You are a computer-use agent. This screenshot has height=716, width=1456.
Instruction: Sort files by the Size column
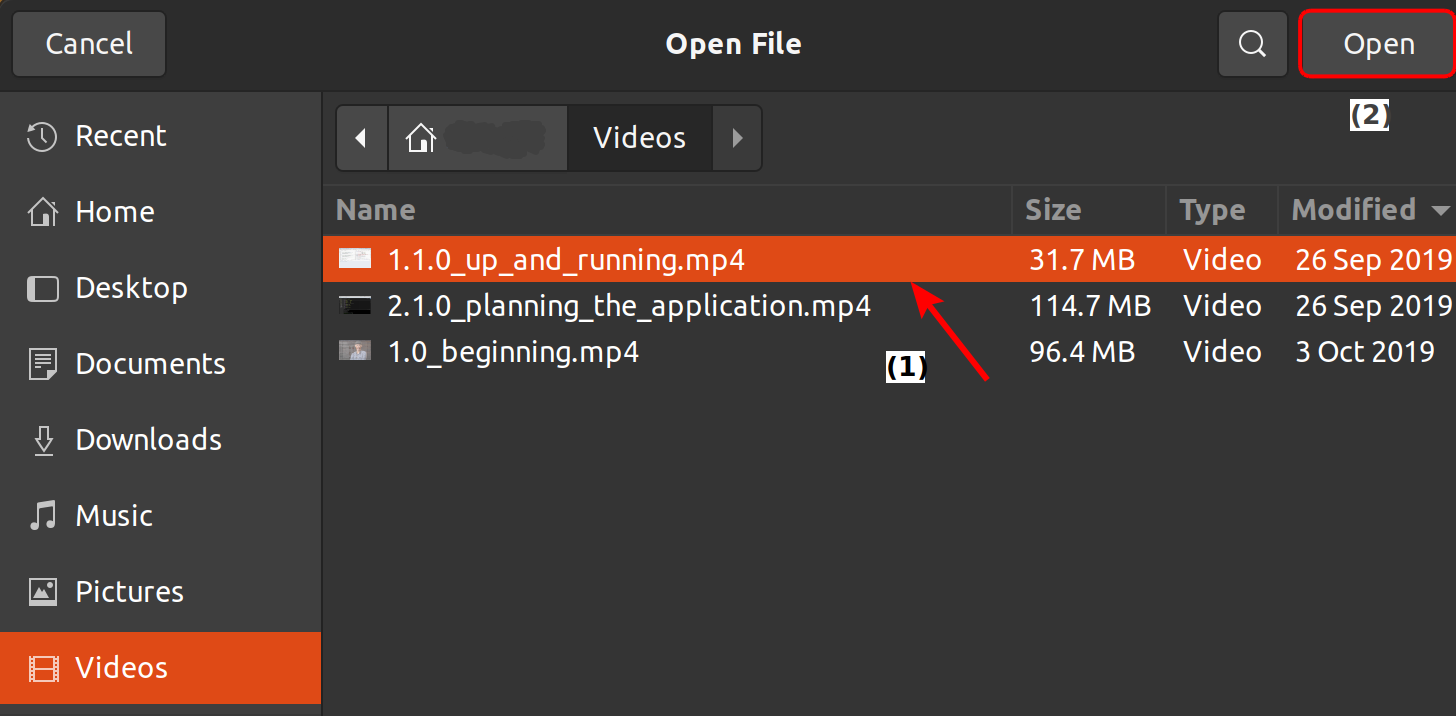point(1053,210)
